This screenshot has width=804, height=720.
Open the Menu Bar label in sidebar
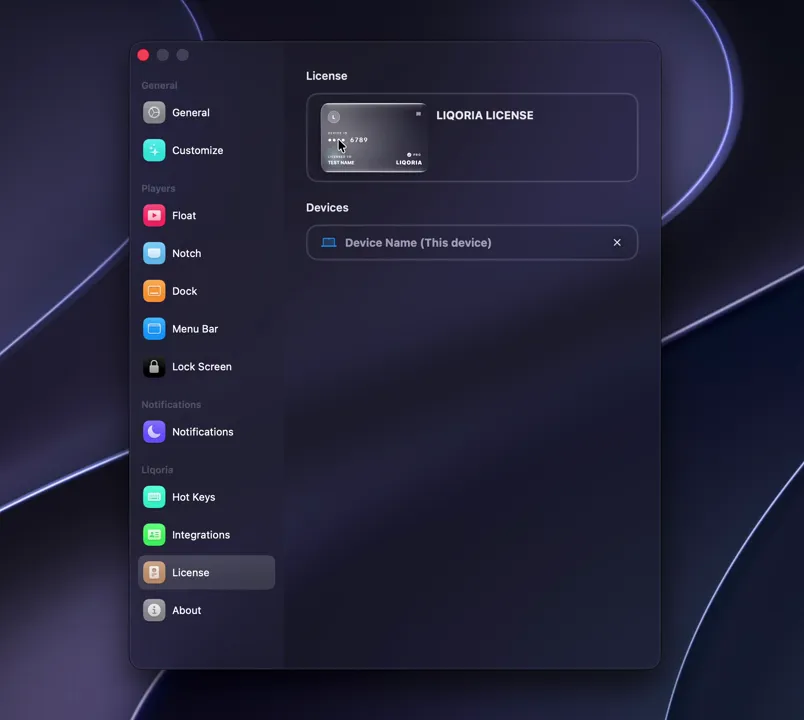(x=195, y=329)
